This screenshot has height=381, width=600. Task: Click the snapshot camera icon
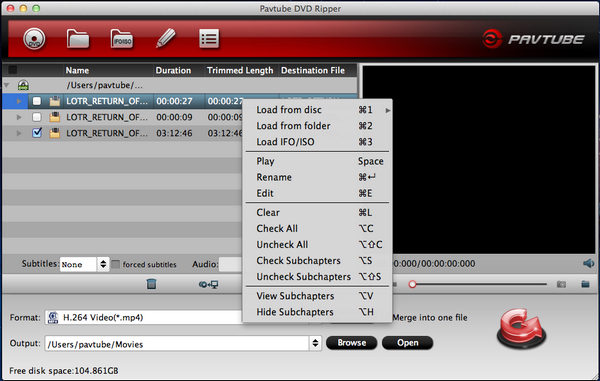point(561,284)
